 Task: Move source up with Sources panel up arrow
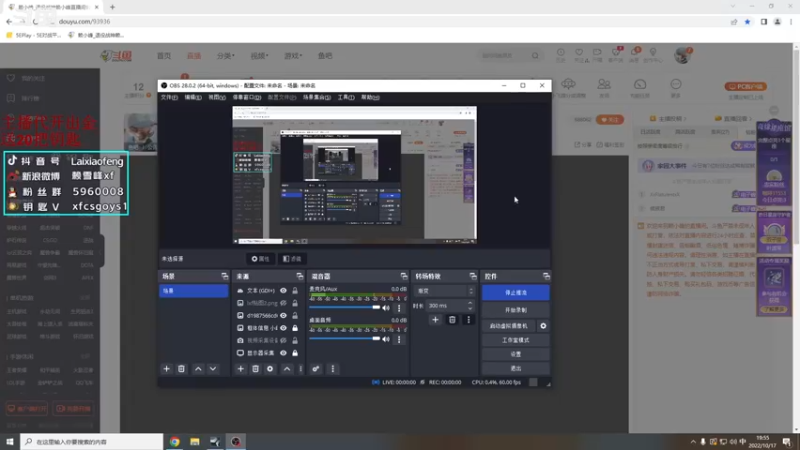click(287, 369)
